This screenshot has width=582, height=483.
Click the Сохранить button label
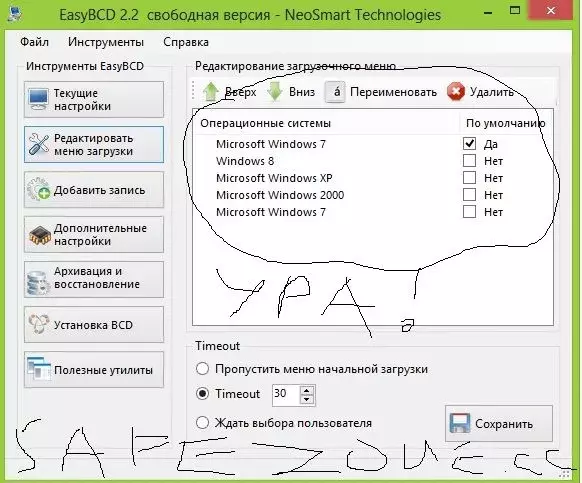pyautogui.click(x=504, y=424)
